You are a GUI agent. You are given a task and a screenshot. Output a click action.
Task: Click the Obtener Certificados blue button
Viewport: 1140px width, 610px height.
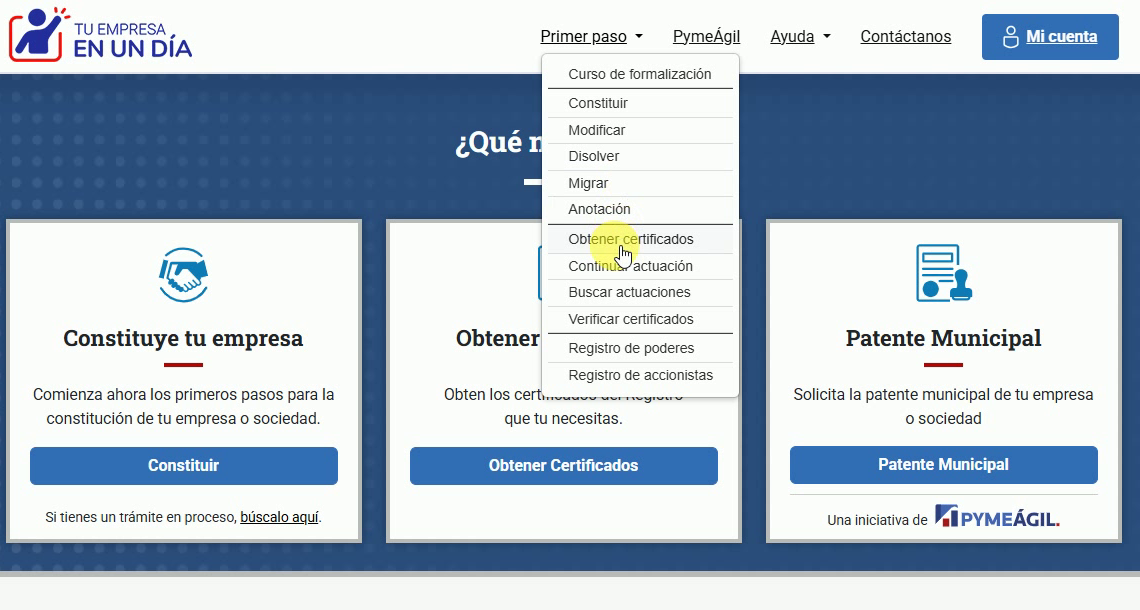(x=563, y=465)
